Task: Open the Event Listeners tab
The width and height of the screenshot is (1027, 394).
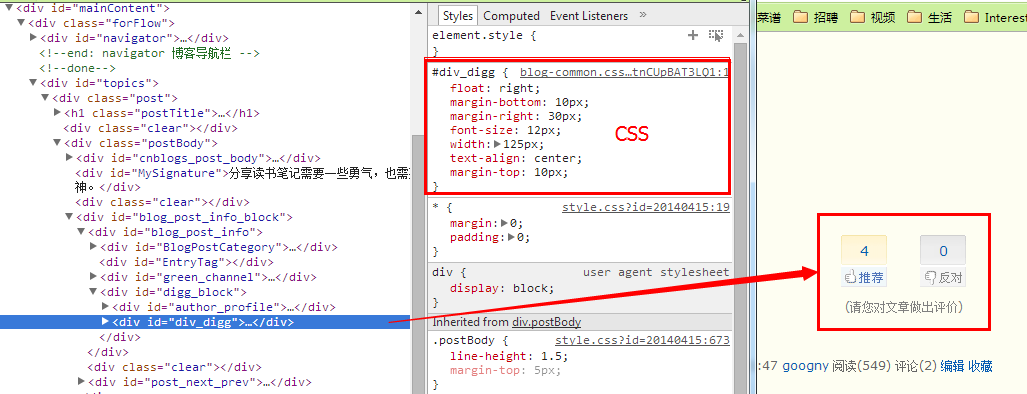Action: pos(589,16)
